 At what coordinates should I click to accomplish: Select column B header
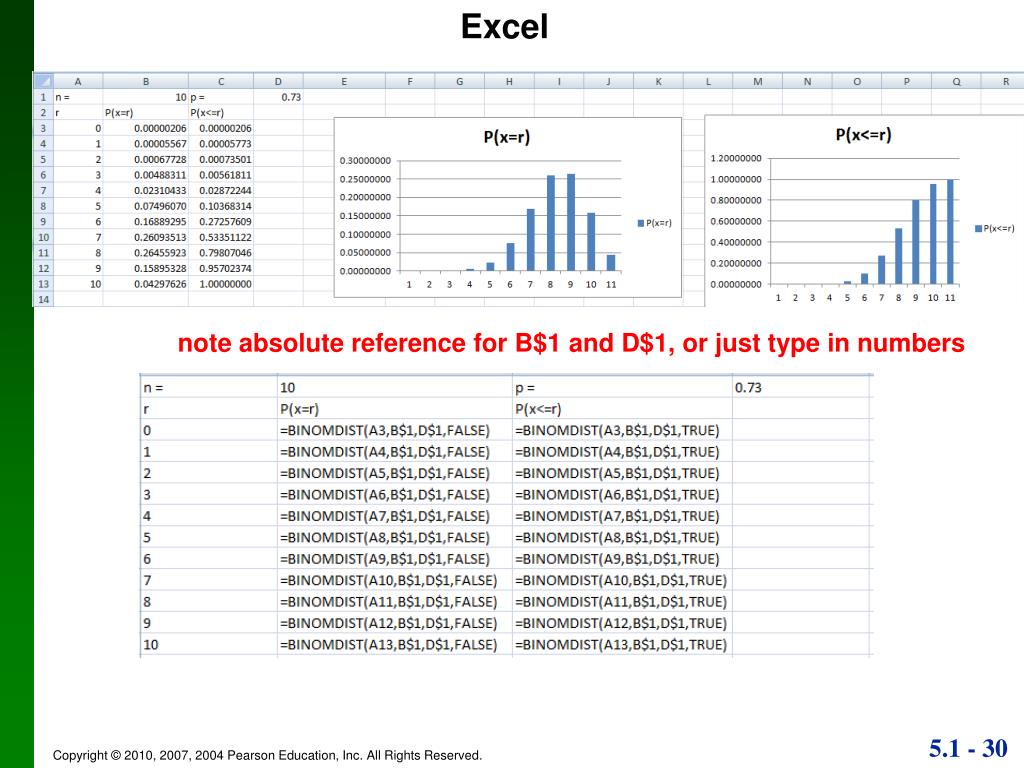click(x=146, y=82)
